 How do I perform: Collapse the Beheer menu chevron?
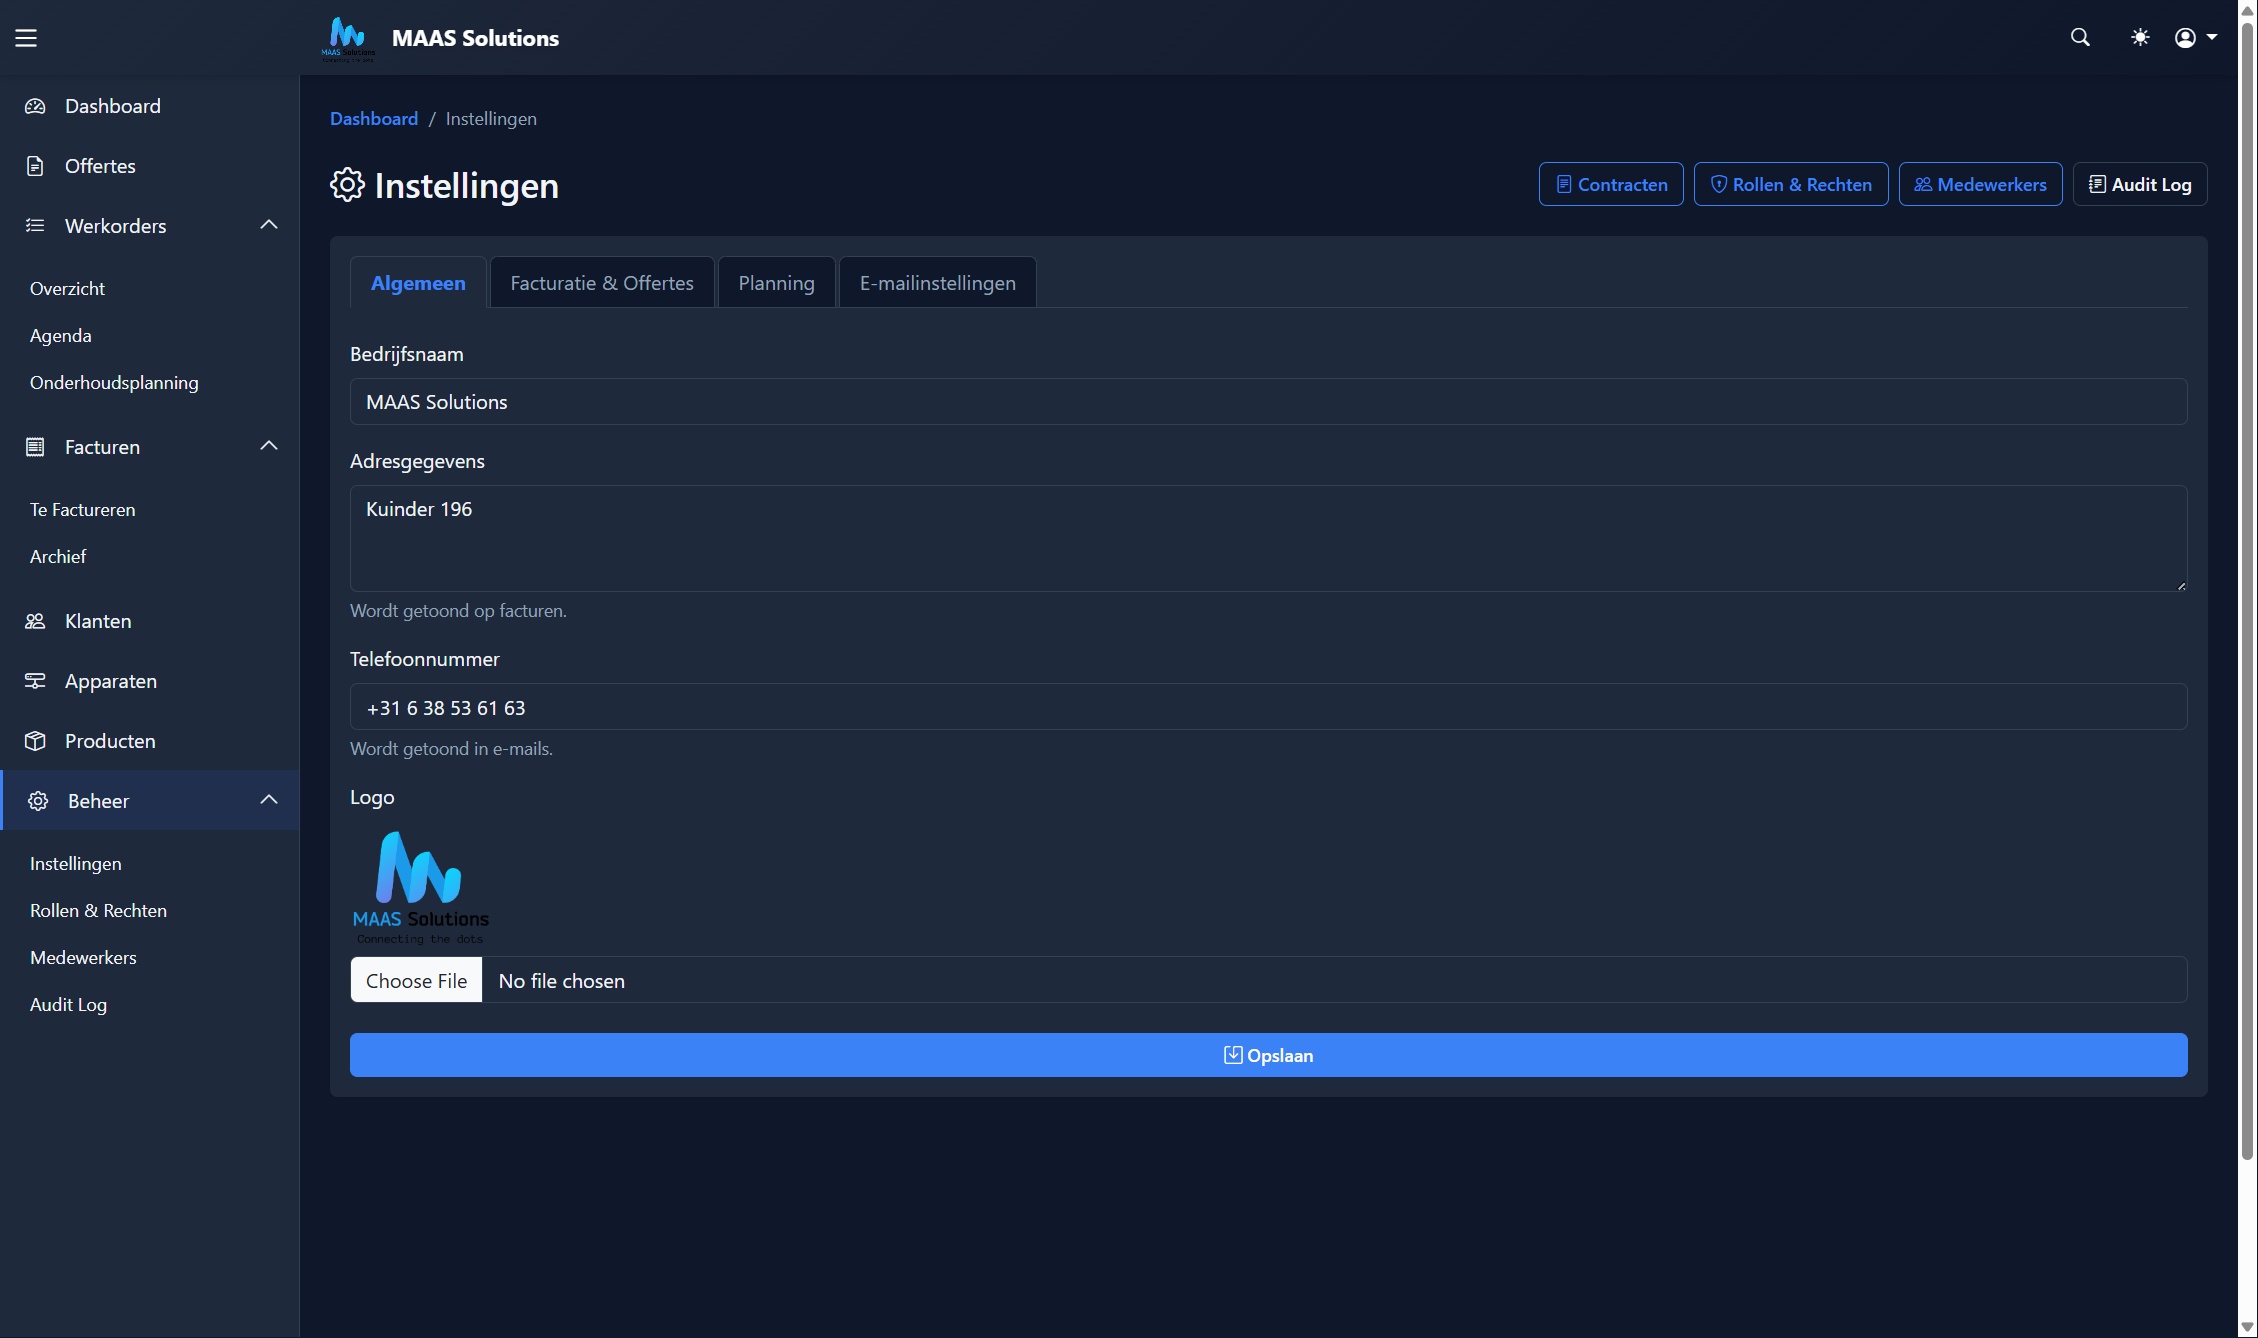[268, 800]
